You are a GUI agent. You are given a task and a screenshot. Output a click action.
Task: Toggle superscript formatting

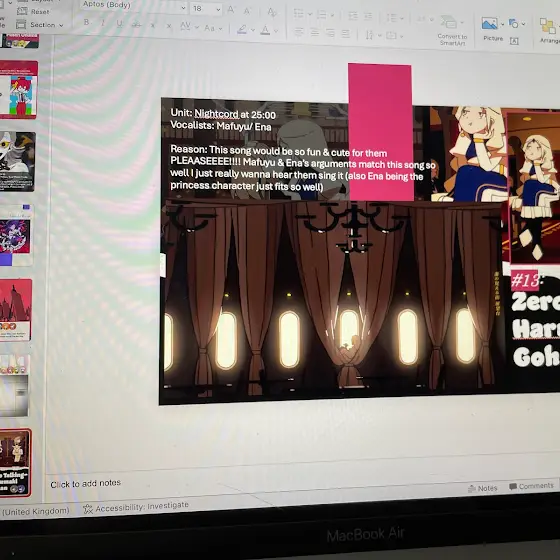152,25
